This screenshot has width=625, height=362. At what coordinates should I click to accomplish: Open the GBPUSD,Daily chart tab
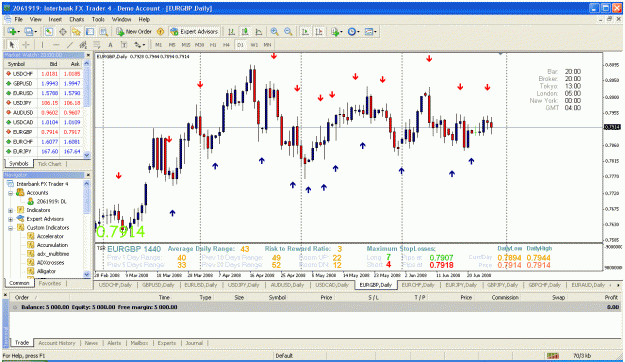tap(159, 285)
